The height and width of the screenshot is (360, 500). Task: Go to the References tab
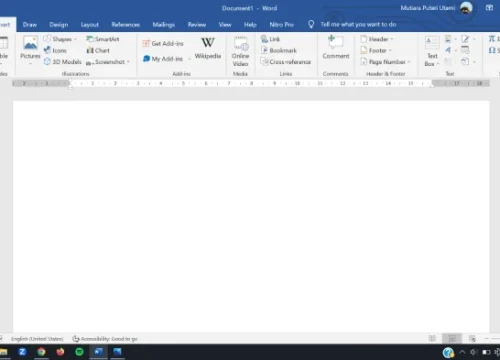(126, 25)
